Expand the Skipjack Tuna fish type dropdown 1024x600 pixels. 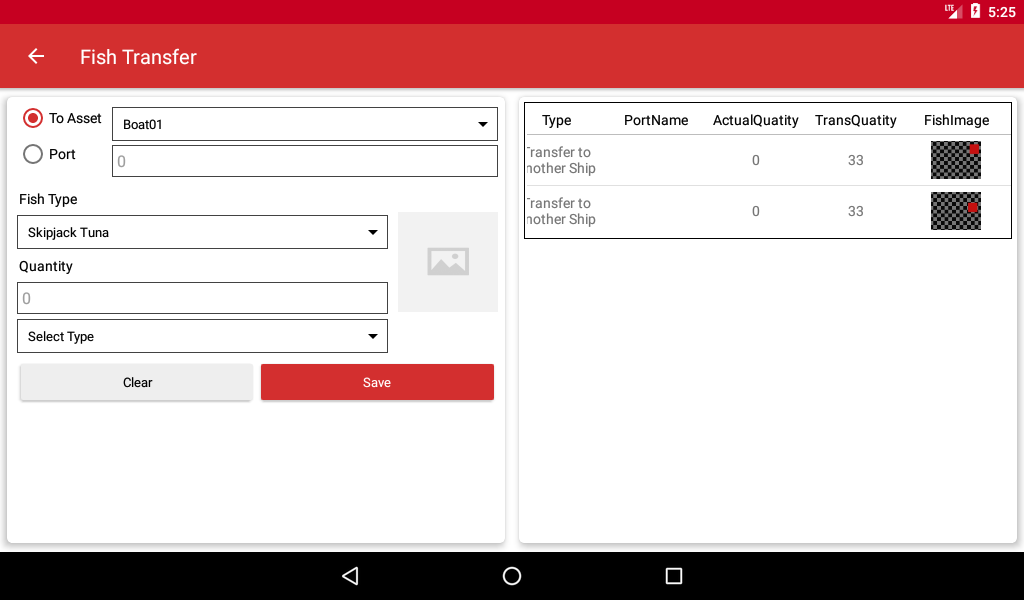pos(202,232)
